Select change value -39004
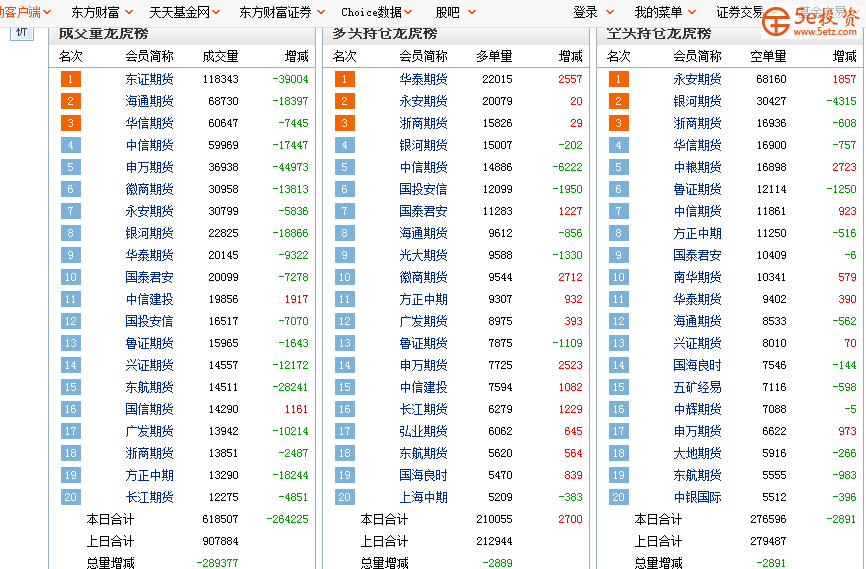The height and width of the screenshot is (569, 866). tap(290, 79)
